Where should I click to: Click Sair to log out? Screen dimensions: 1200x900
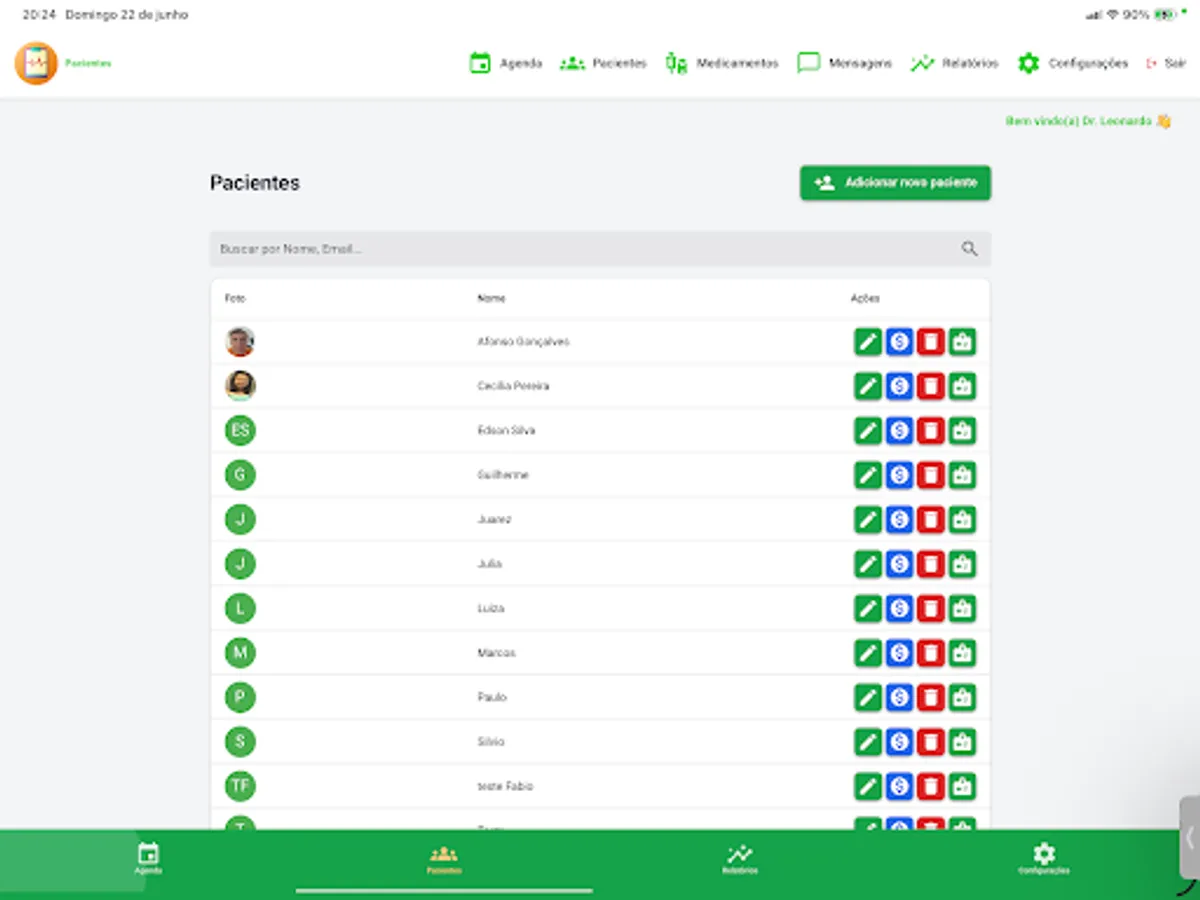tap(1166, 63)
